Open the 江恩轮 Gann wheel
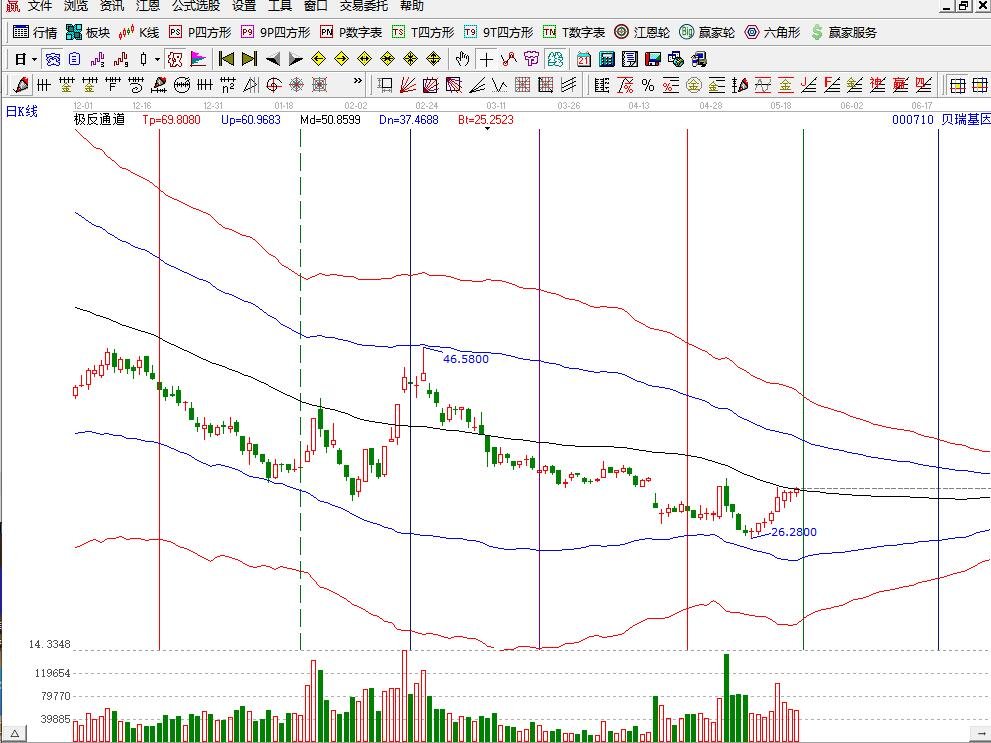This screenshot has width=991, height=743. pyautogui.click(x=642, y=32)
